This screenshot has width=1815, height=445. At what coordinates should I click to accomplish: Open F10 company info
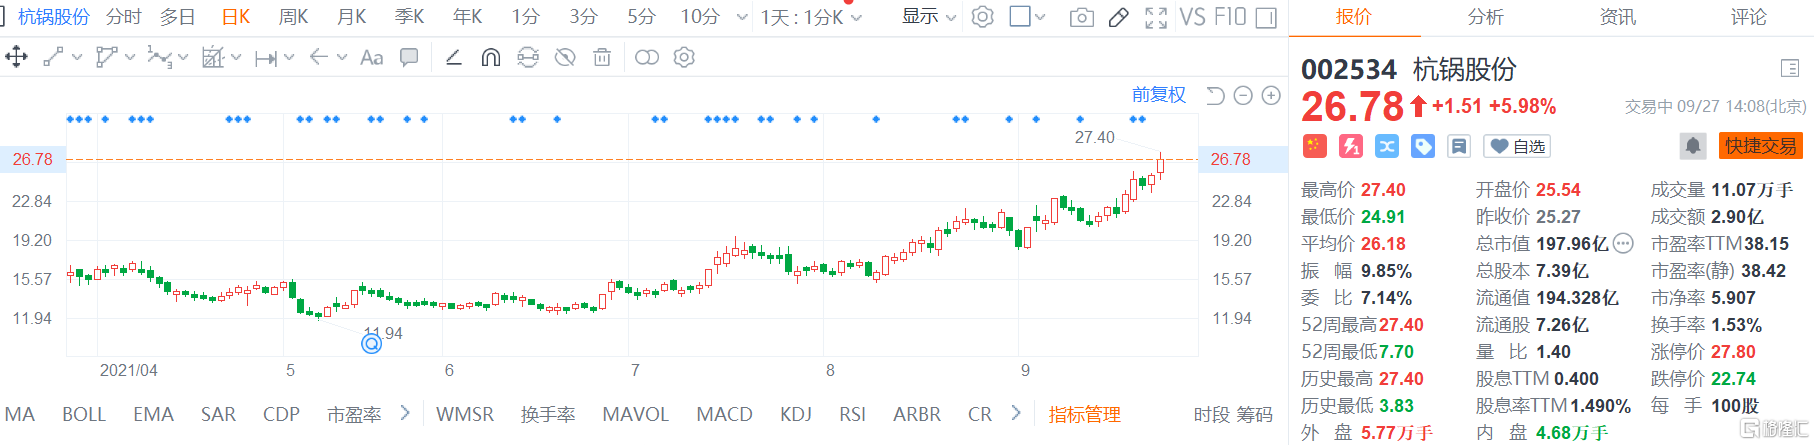pyautogui.click(x=1230, y=17)
